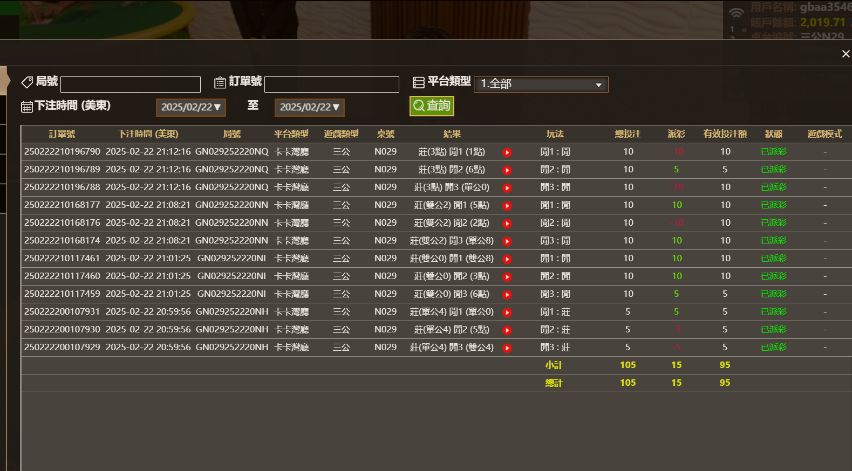Screen dimensions: 852x471
Task: Play result video for order 250222200107929
Action: pyautogui.click(x=507, y=347)
